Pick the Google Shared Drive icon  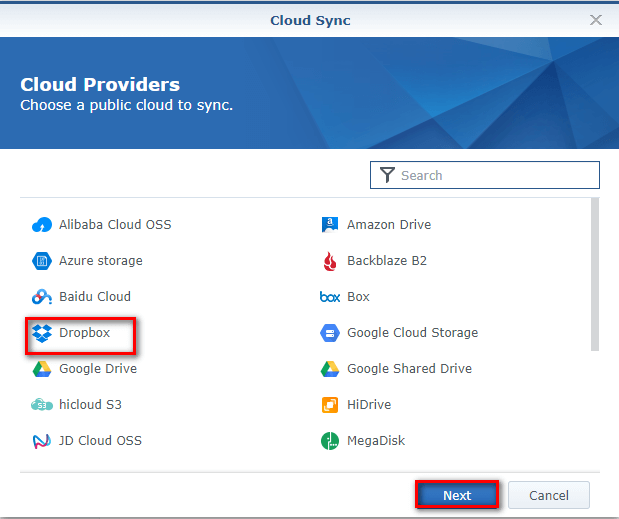tap(330, 369)
